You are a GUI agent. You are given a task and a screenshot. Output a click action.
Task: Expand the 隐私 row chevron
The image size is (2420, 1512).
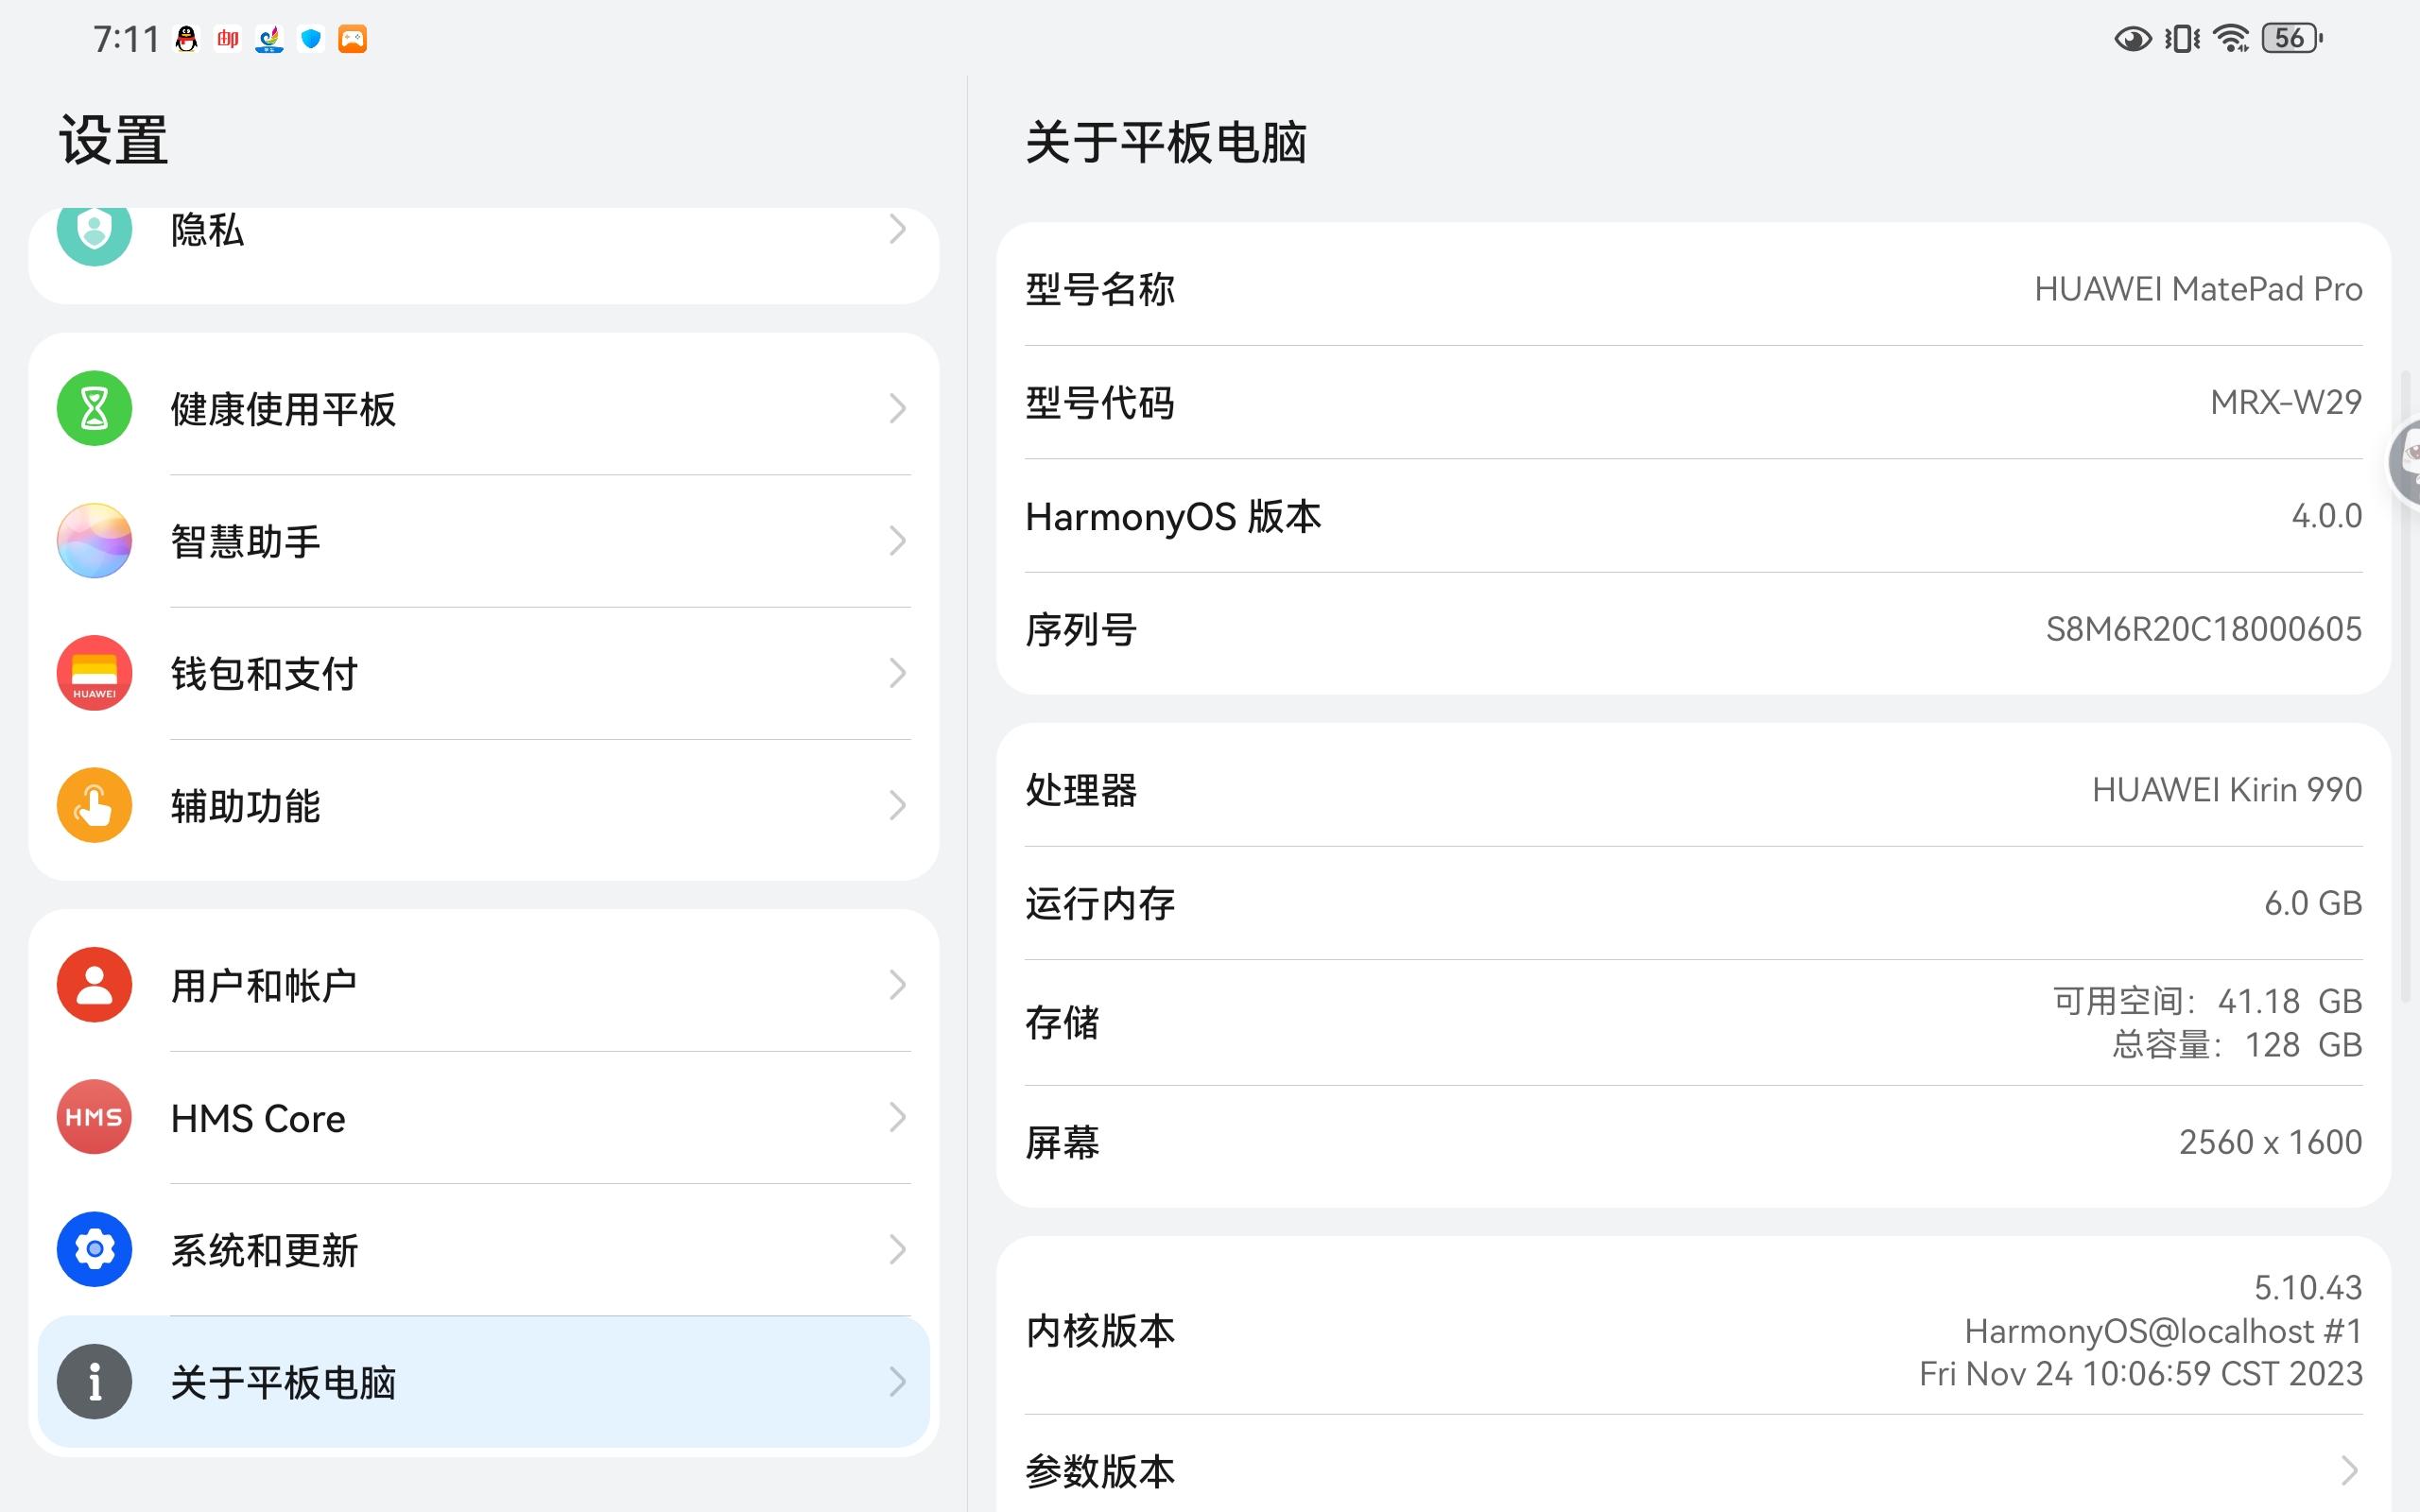point(898,230)
